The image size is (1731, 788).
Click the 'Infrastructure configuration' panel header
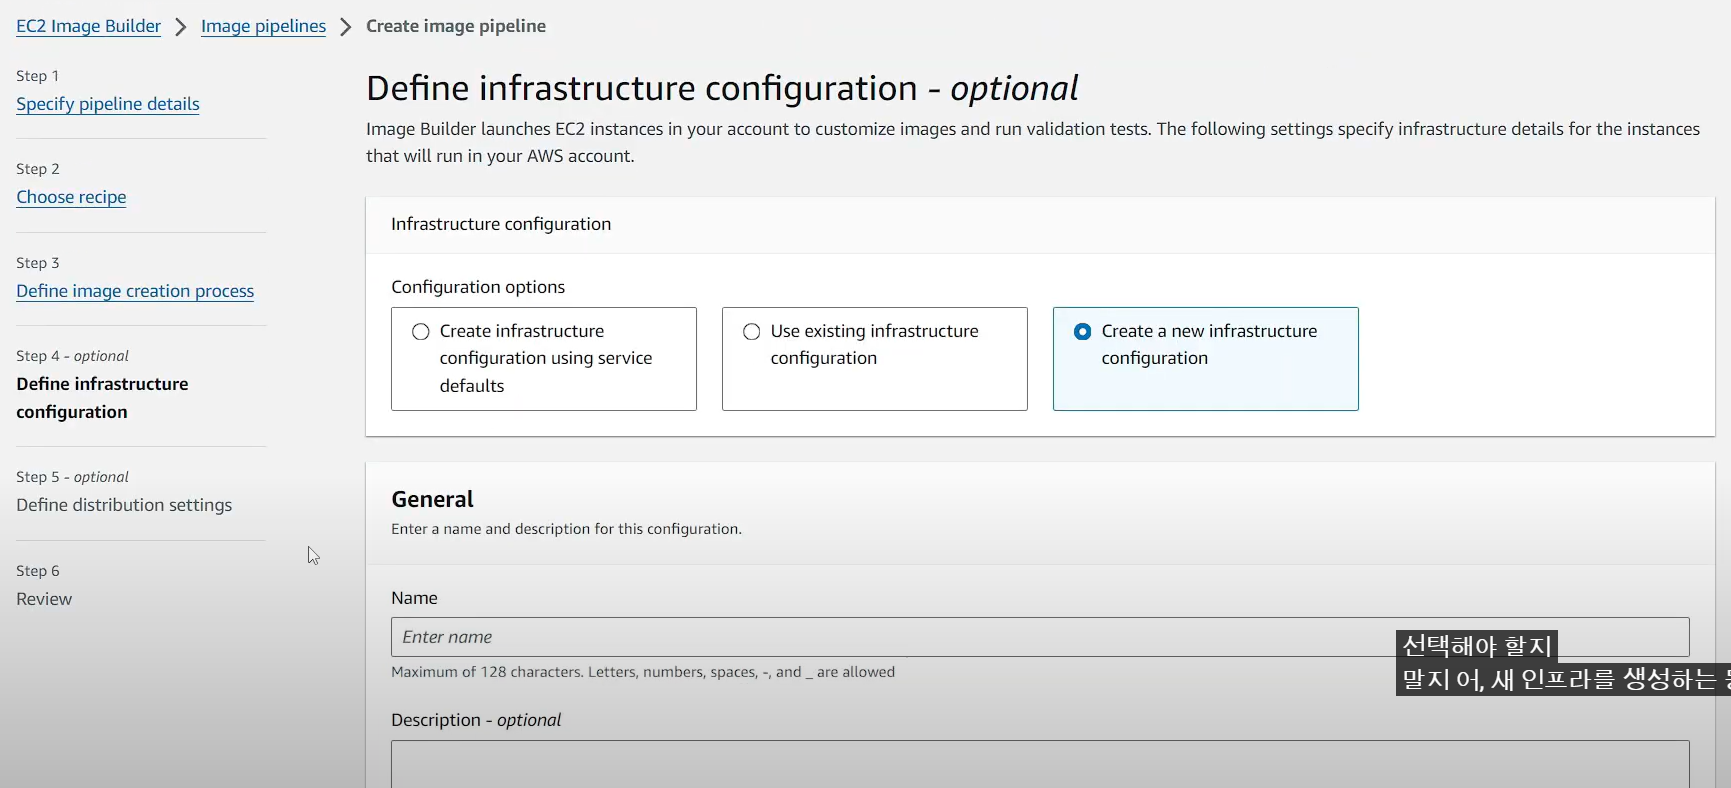click(501, 224)
